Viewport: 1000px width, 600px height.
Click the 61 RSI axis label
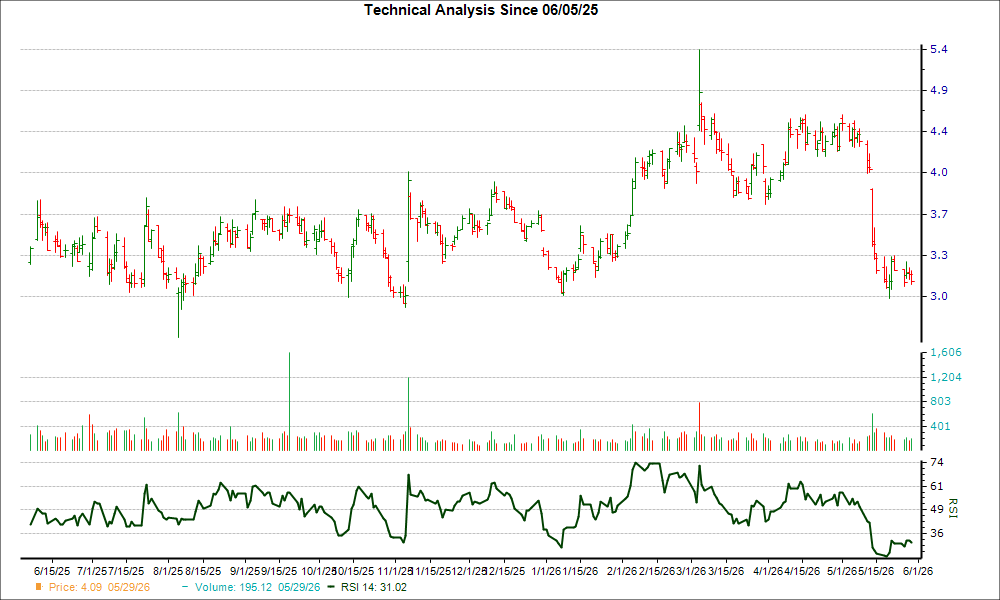pyautogui.click(x=937, y=487)
